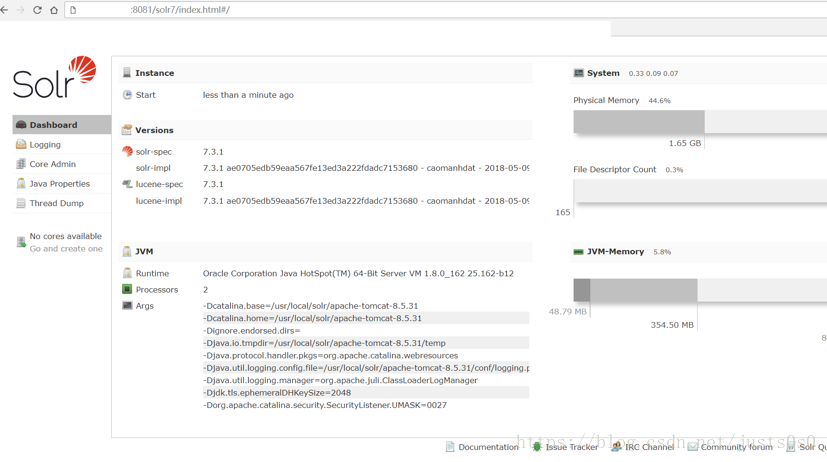This screenshot has height=462, width=827.
Task: Click the Documentation page icon
Action: coord(450,447)
